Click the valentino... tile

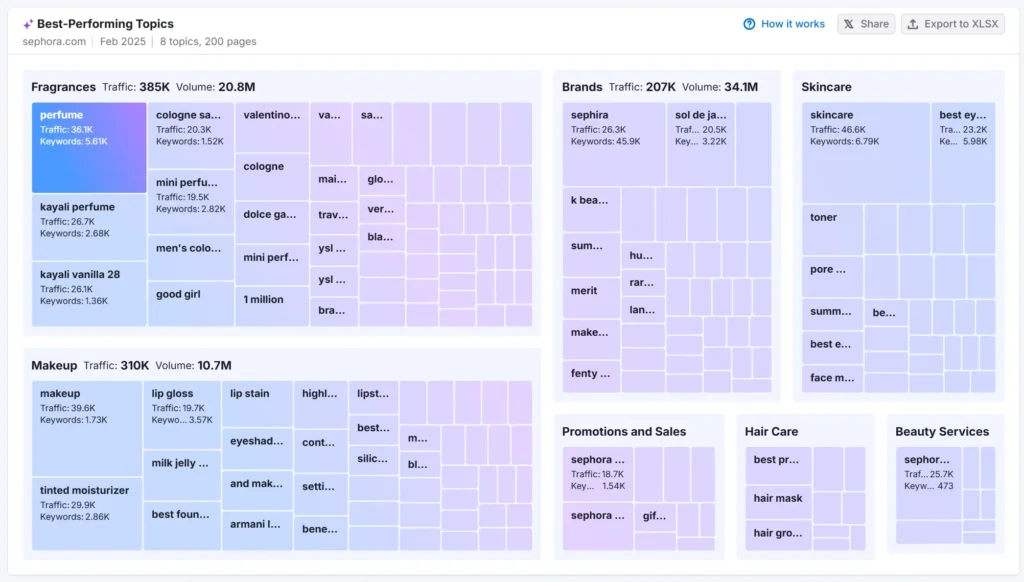(x=272, y=127)
